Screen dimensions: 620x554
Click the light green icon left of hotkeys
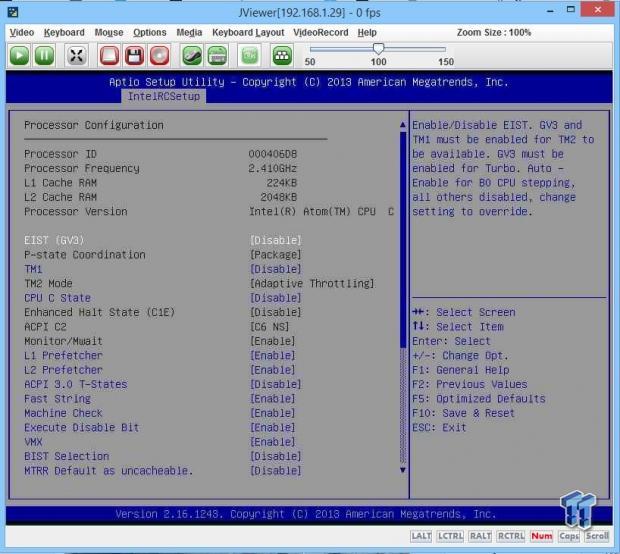pos(250,55)
